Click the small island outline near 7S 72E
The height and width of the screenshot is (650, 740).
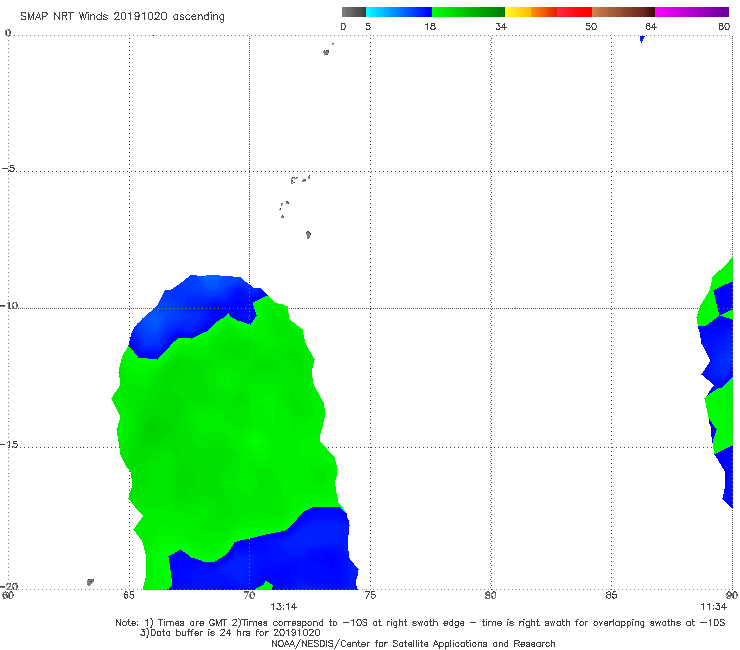[308, 235]
